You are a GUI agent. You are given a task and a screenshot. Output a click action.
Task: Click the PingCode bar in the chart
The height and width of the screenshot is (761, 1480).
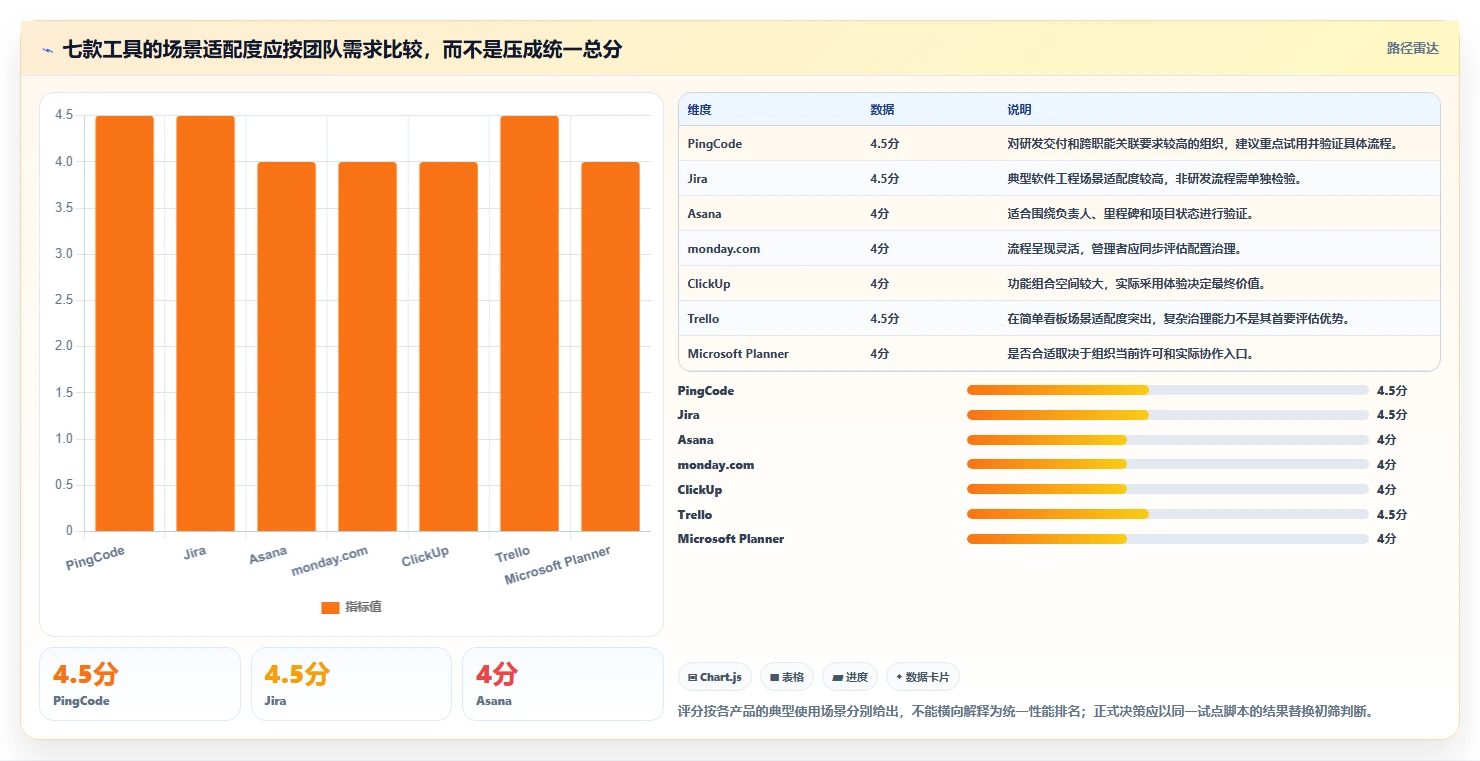(124, 323)
